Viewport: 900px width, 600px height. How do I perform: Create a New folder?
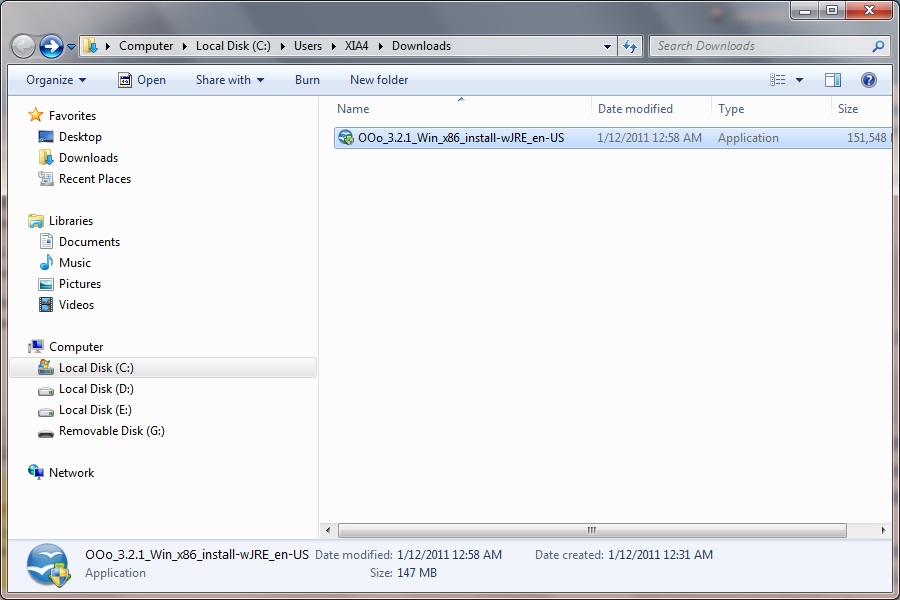(x=379, y=80)
